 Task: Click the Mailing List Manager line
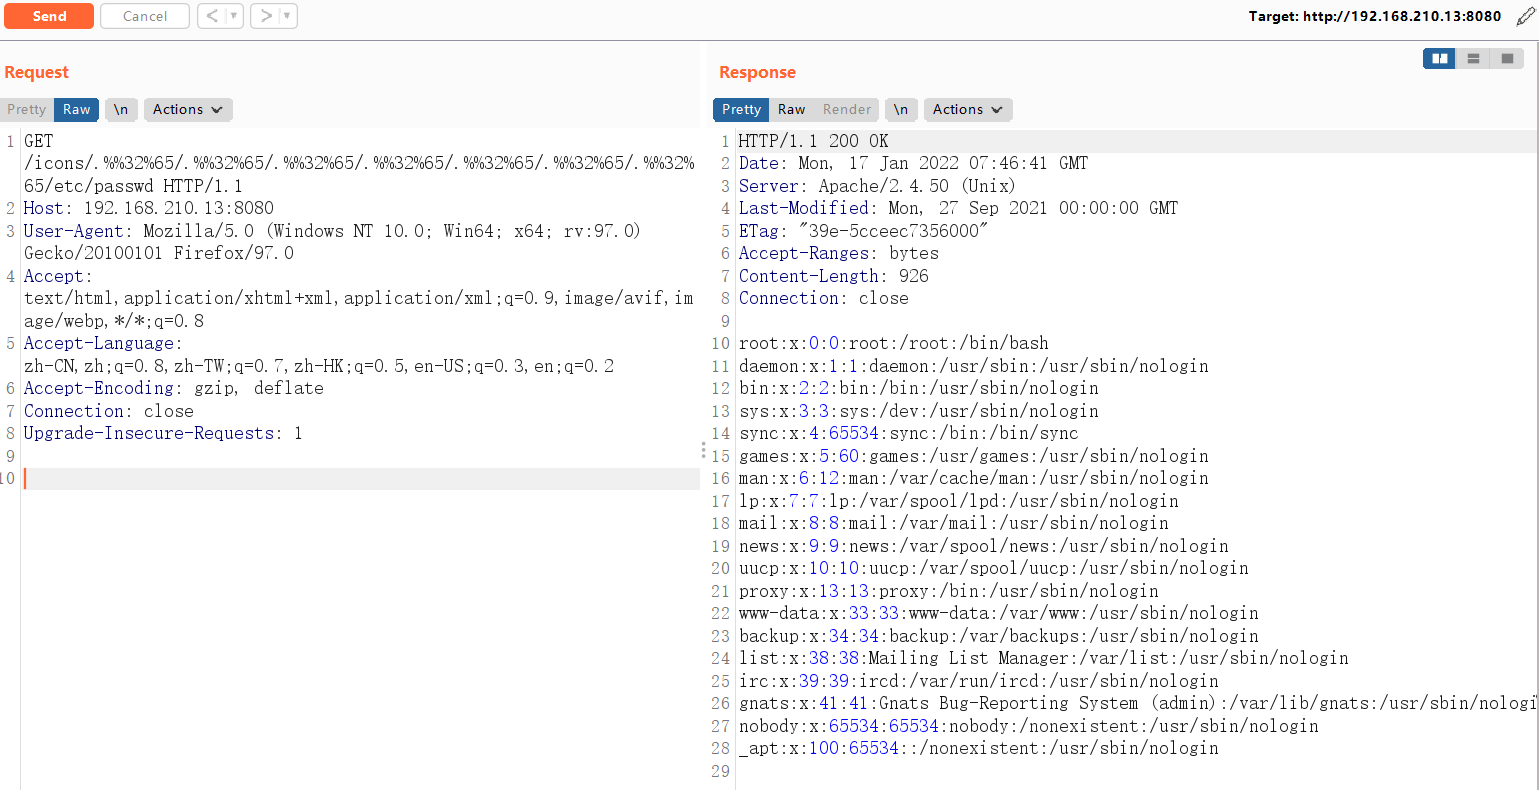point(1044,658)
